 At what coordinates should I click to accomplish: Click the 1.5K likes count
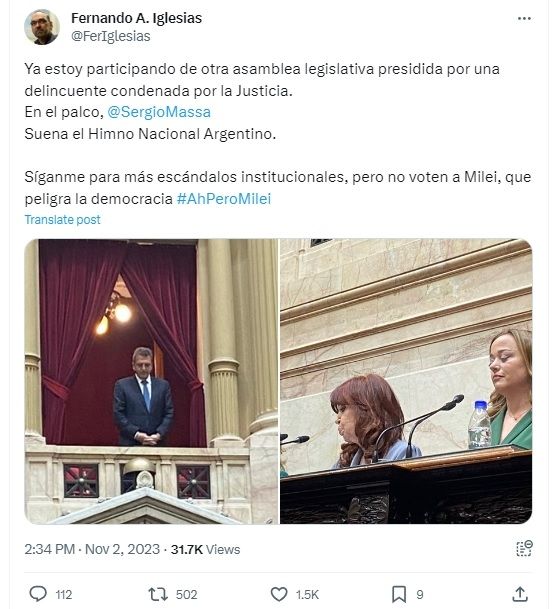(x=307, y=595)
